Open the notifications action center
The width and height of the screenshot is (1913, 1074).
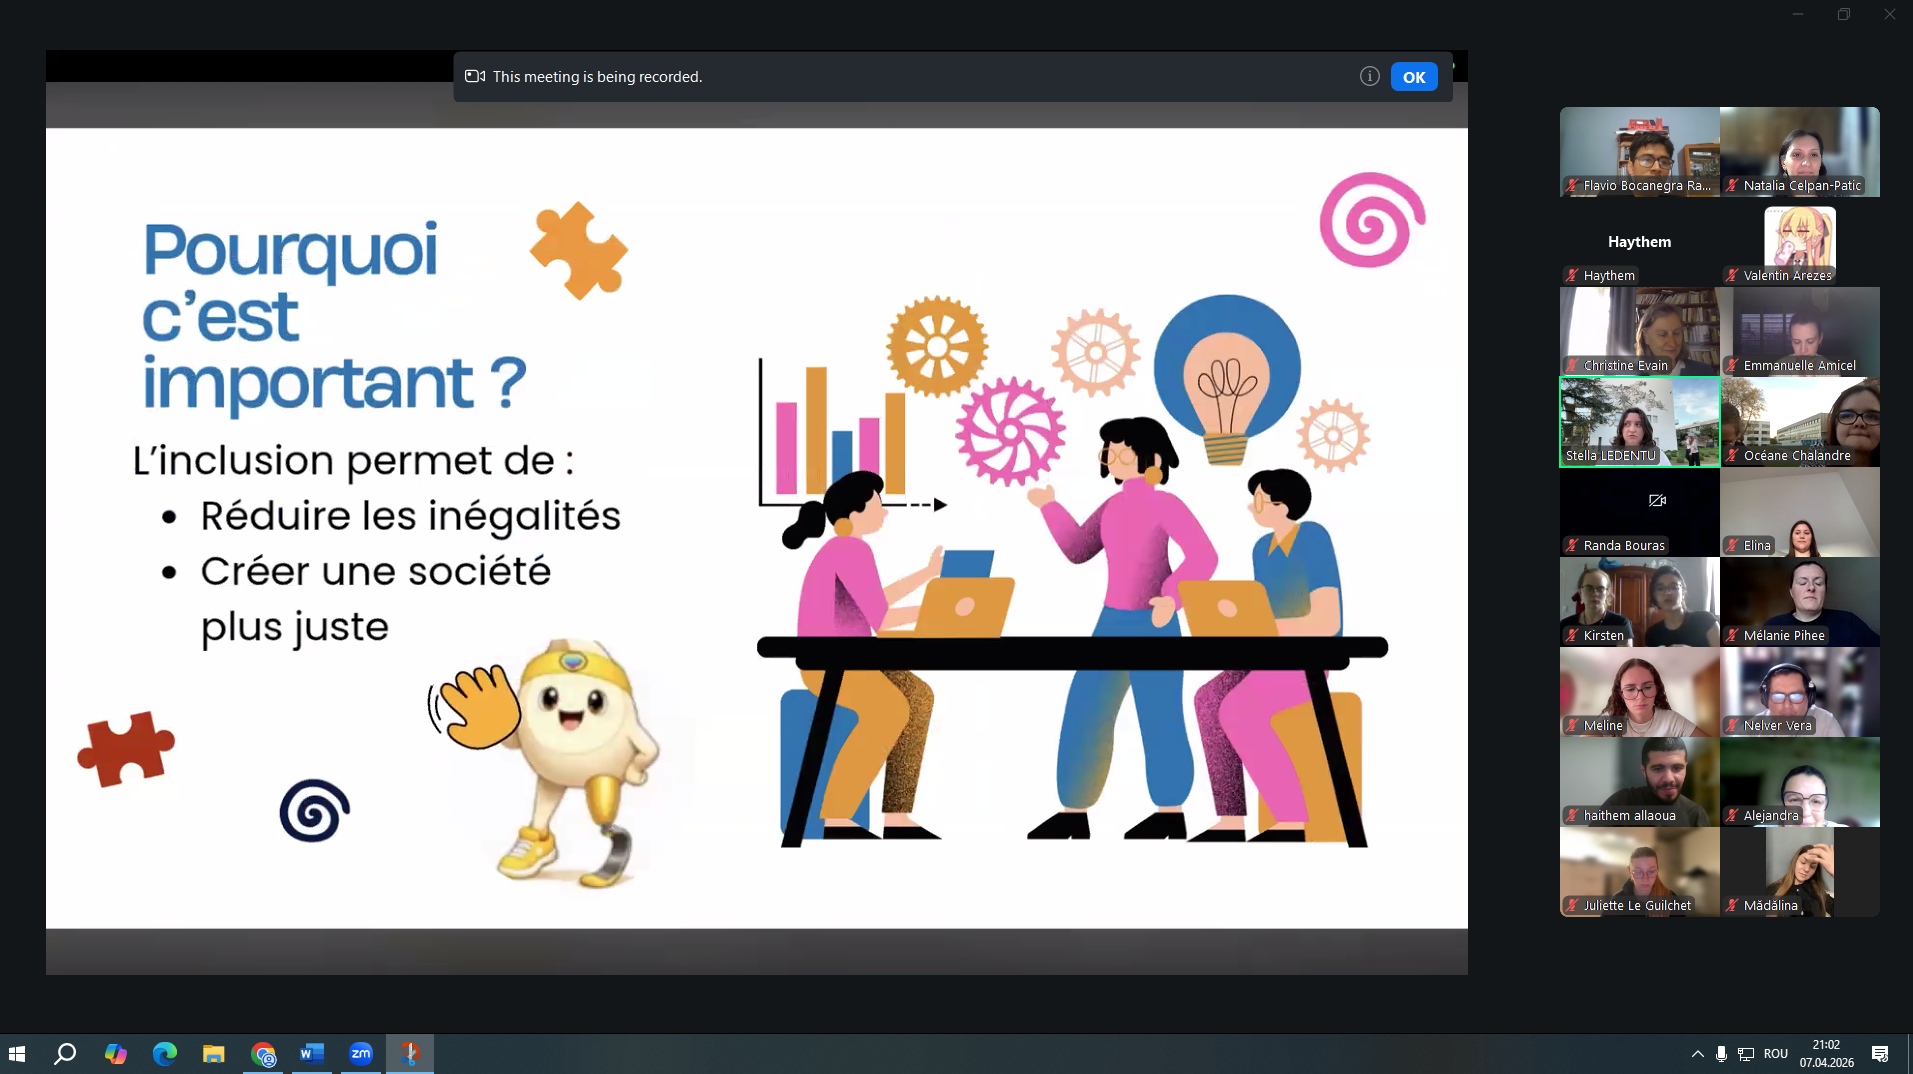1879,1053
